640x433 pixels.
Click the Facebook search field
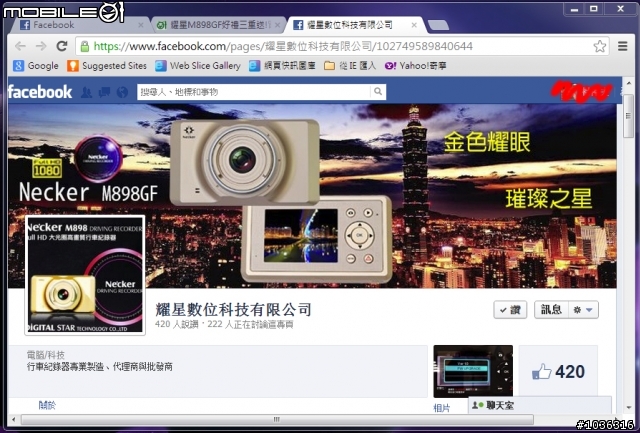[254, 92]
